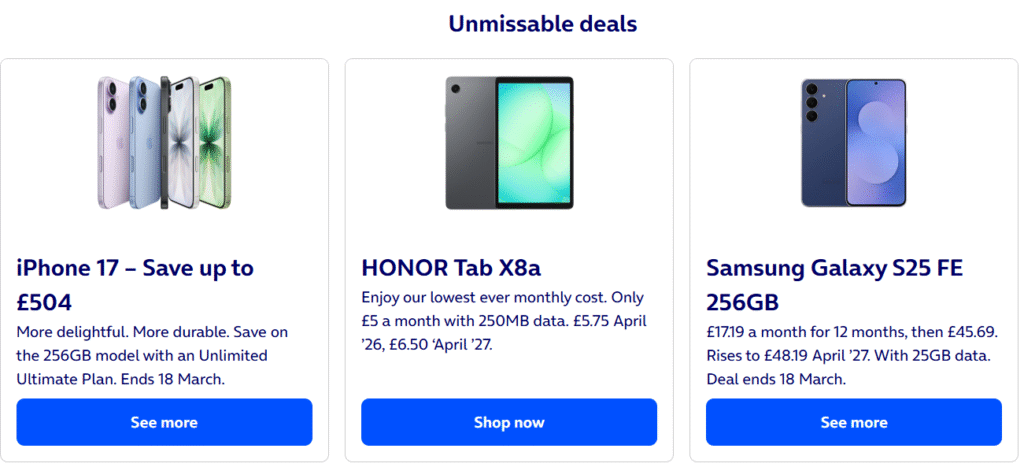Click the HONOR tablet product image
Screen dimensions: 1024x467
click(x=509, y=142)
